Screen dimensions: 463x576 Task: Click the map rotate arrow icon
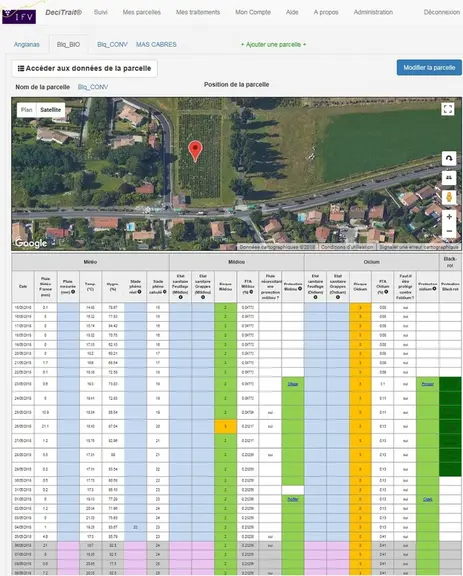(x=449, y=159)
